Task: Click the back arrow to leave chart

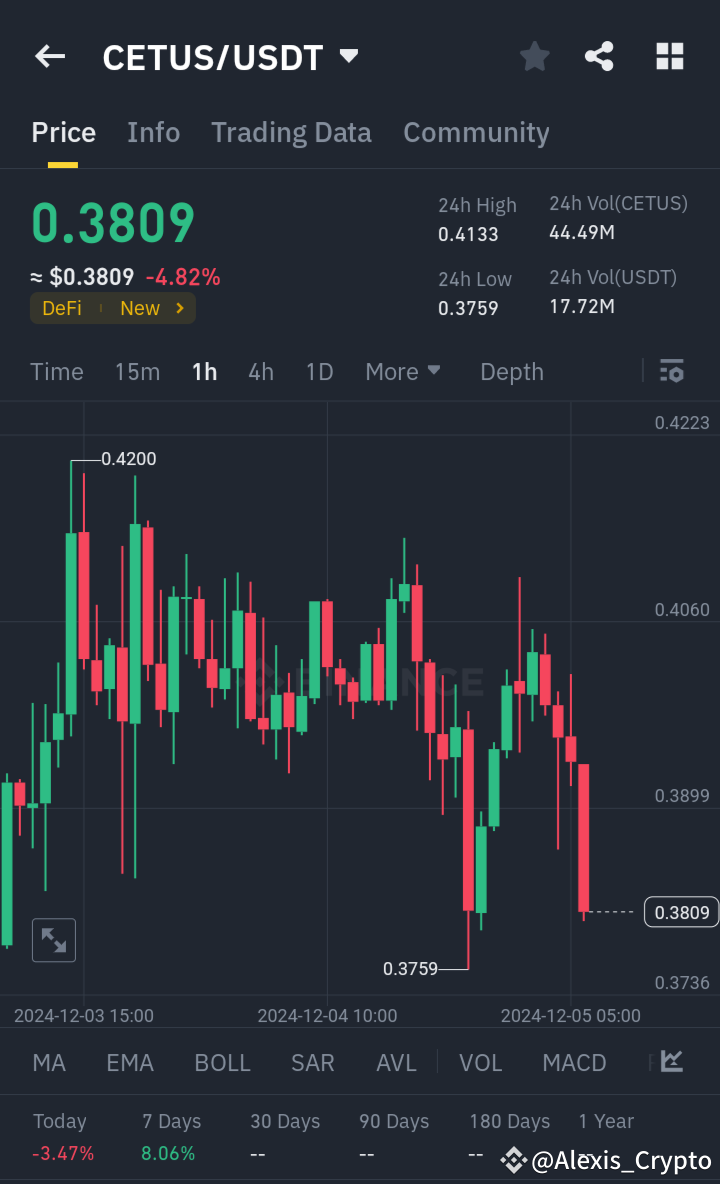Action: [49, 56]
